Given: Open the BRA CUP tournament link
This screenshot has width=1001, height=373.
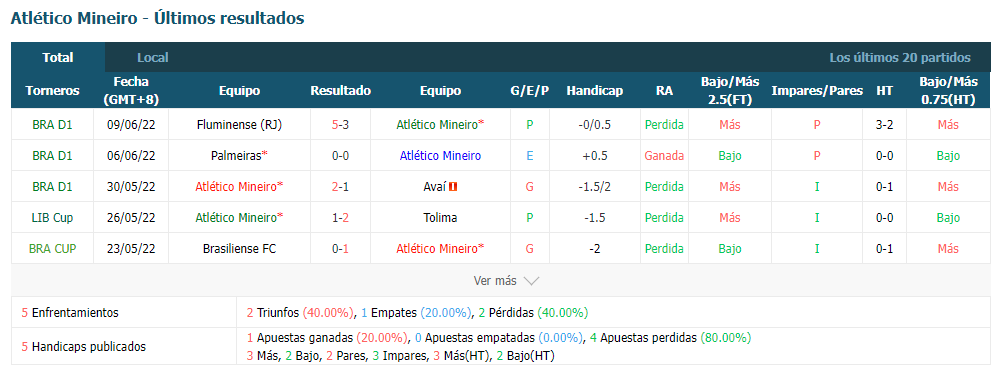Looking at the screenshot, I should pyautogui.click(x=52, y=248).
